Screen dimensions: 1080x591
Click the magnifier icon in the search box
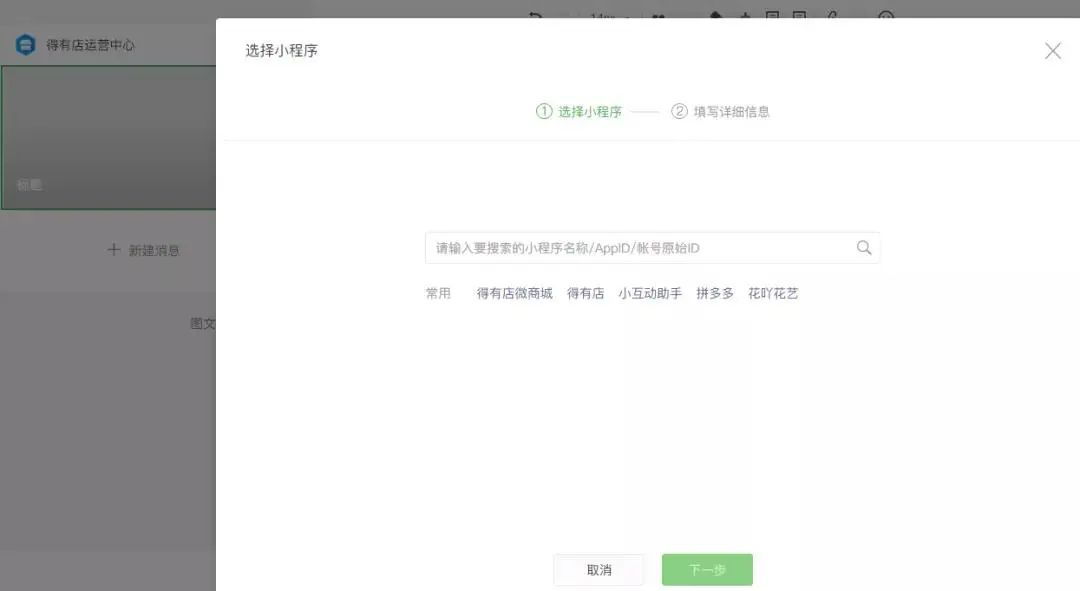pyautogui.click(x=863, y=247)
